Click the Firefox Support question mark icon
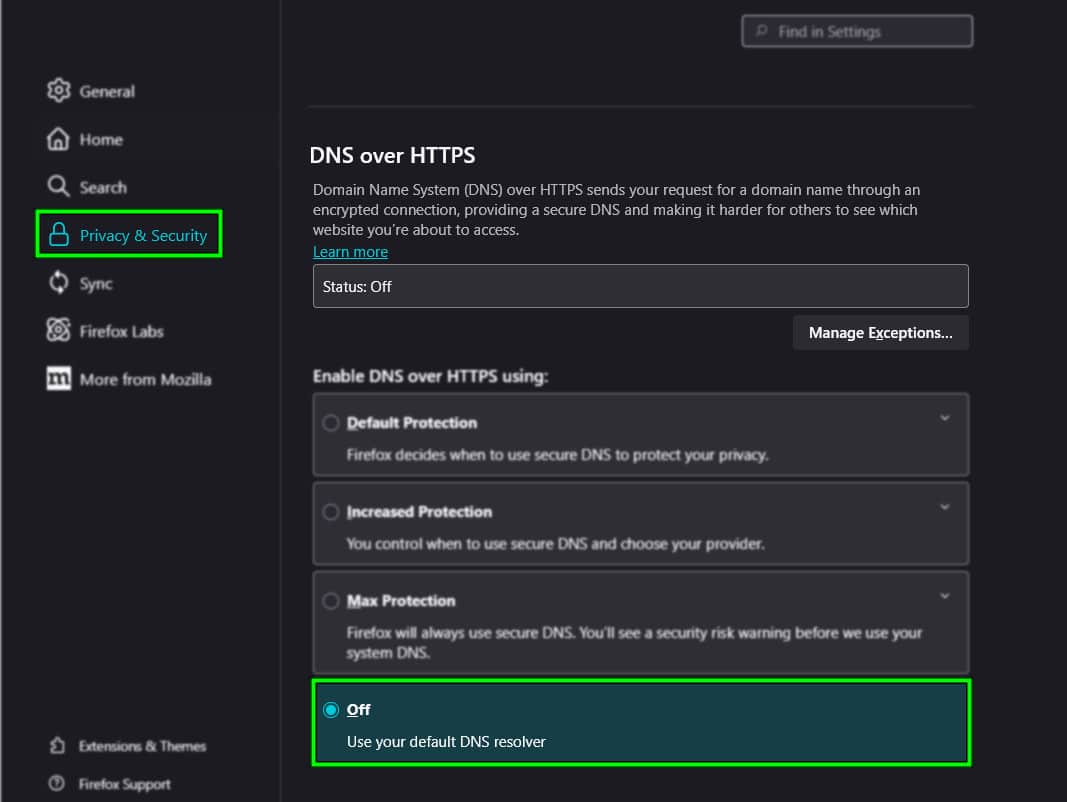 tap(57, 784)
